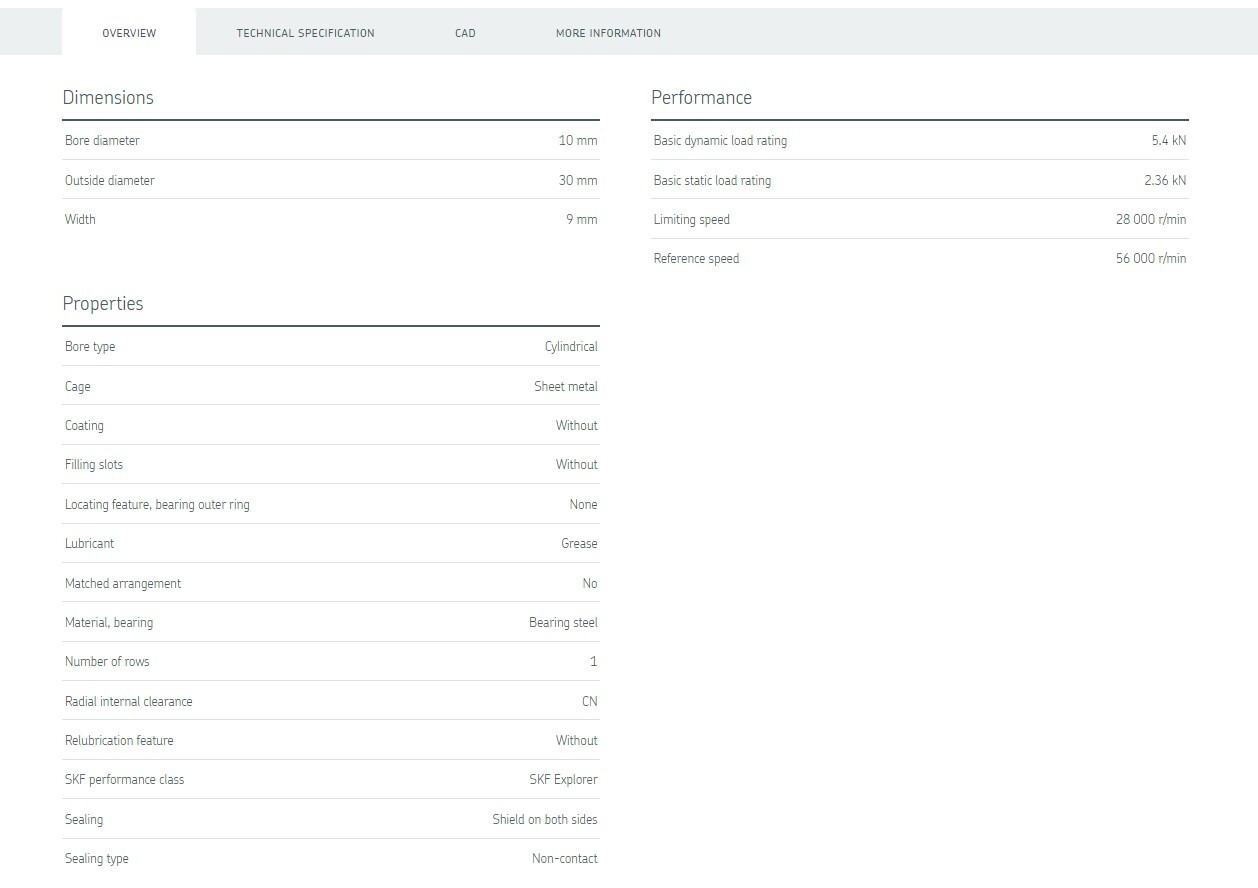The width and height of the screenshot is (1258, 888).
Task: Click the Sheet metal value
Action: [566, 386]
